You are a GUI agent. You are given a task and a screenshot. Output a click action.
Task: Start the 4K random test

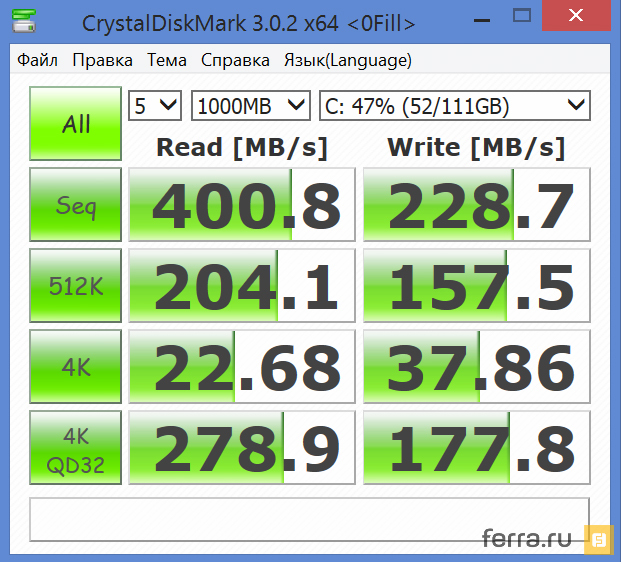tap(75, 366)
